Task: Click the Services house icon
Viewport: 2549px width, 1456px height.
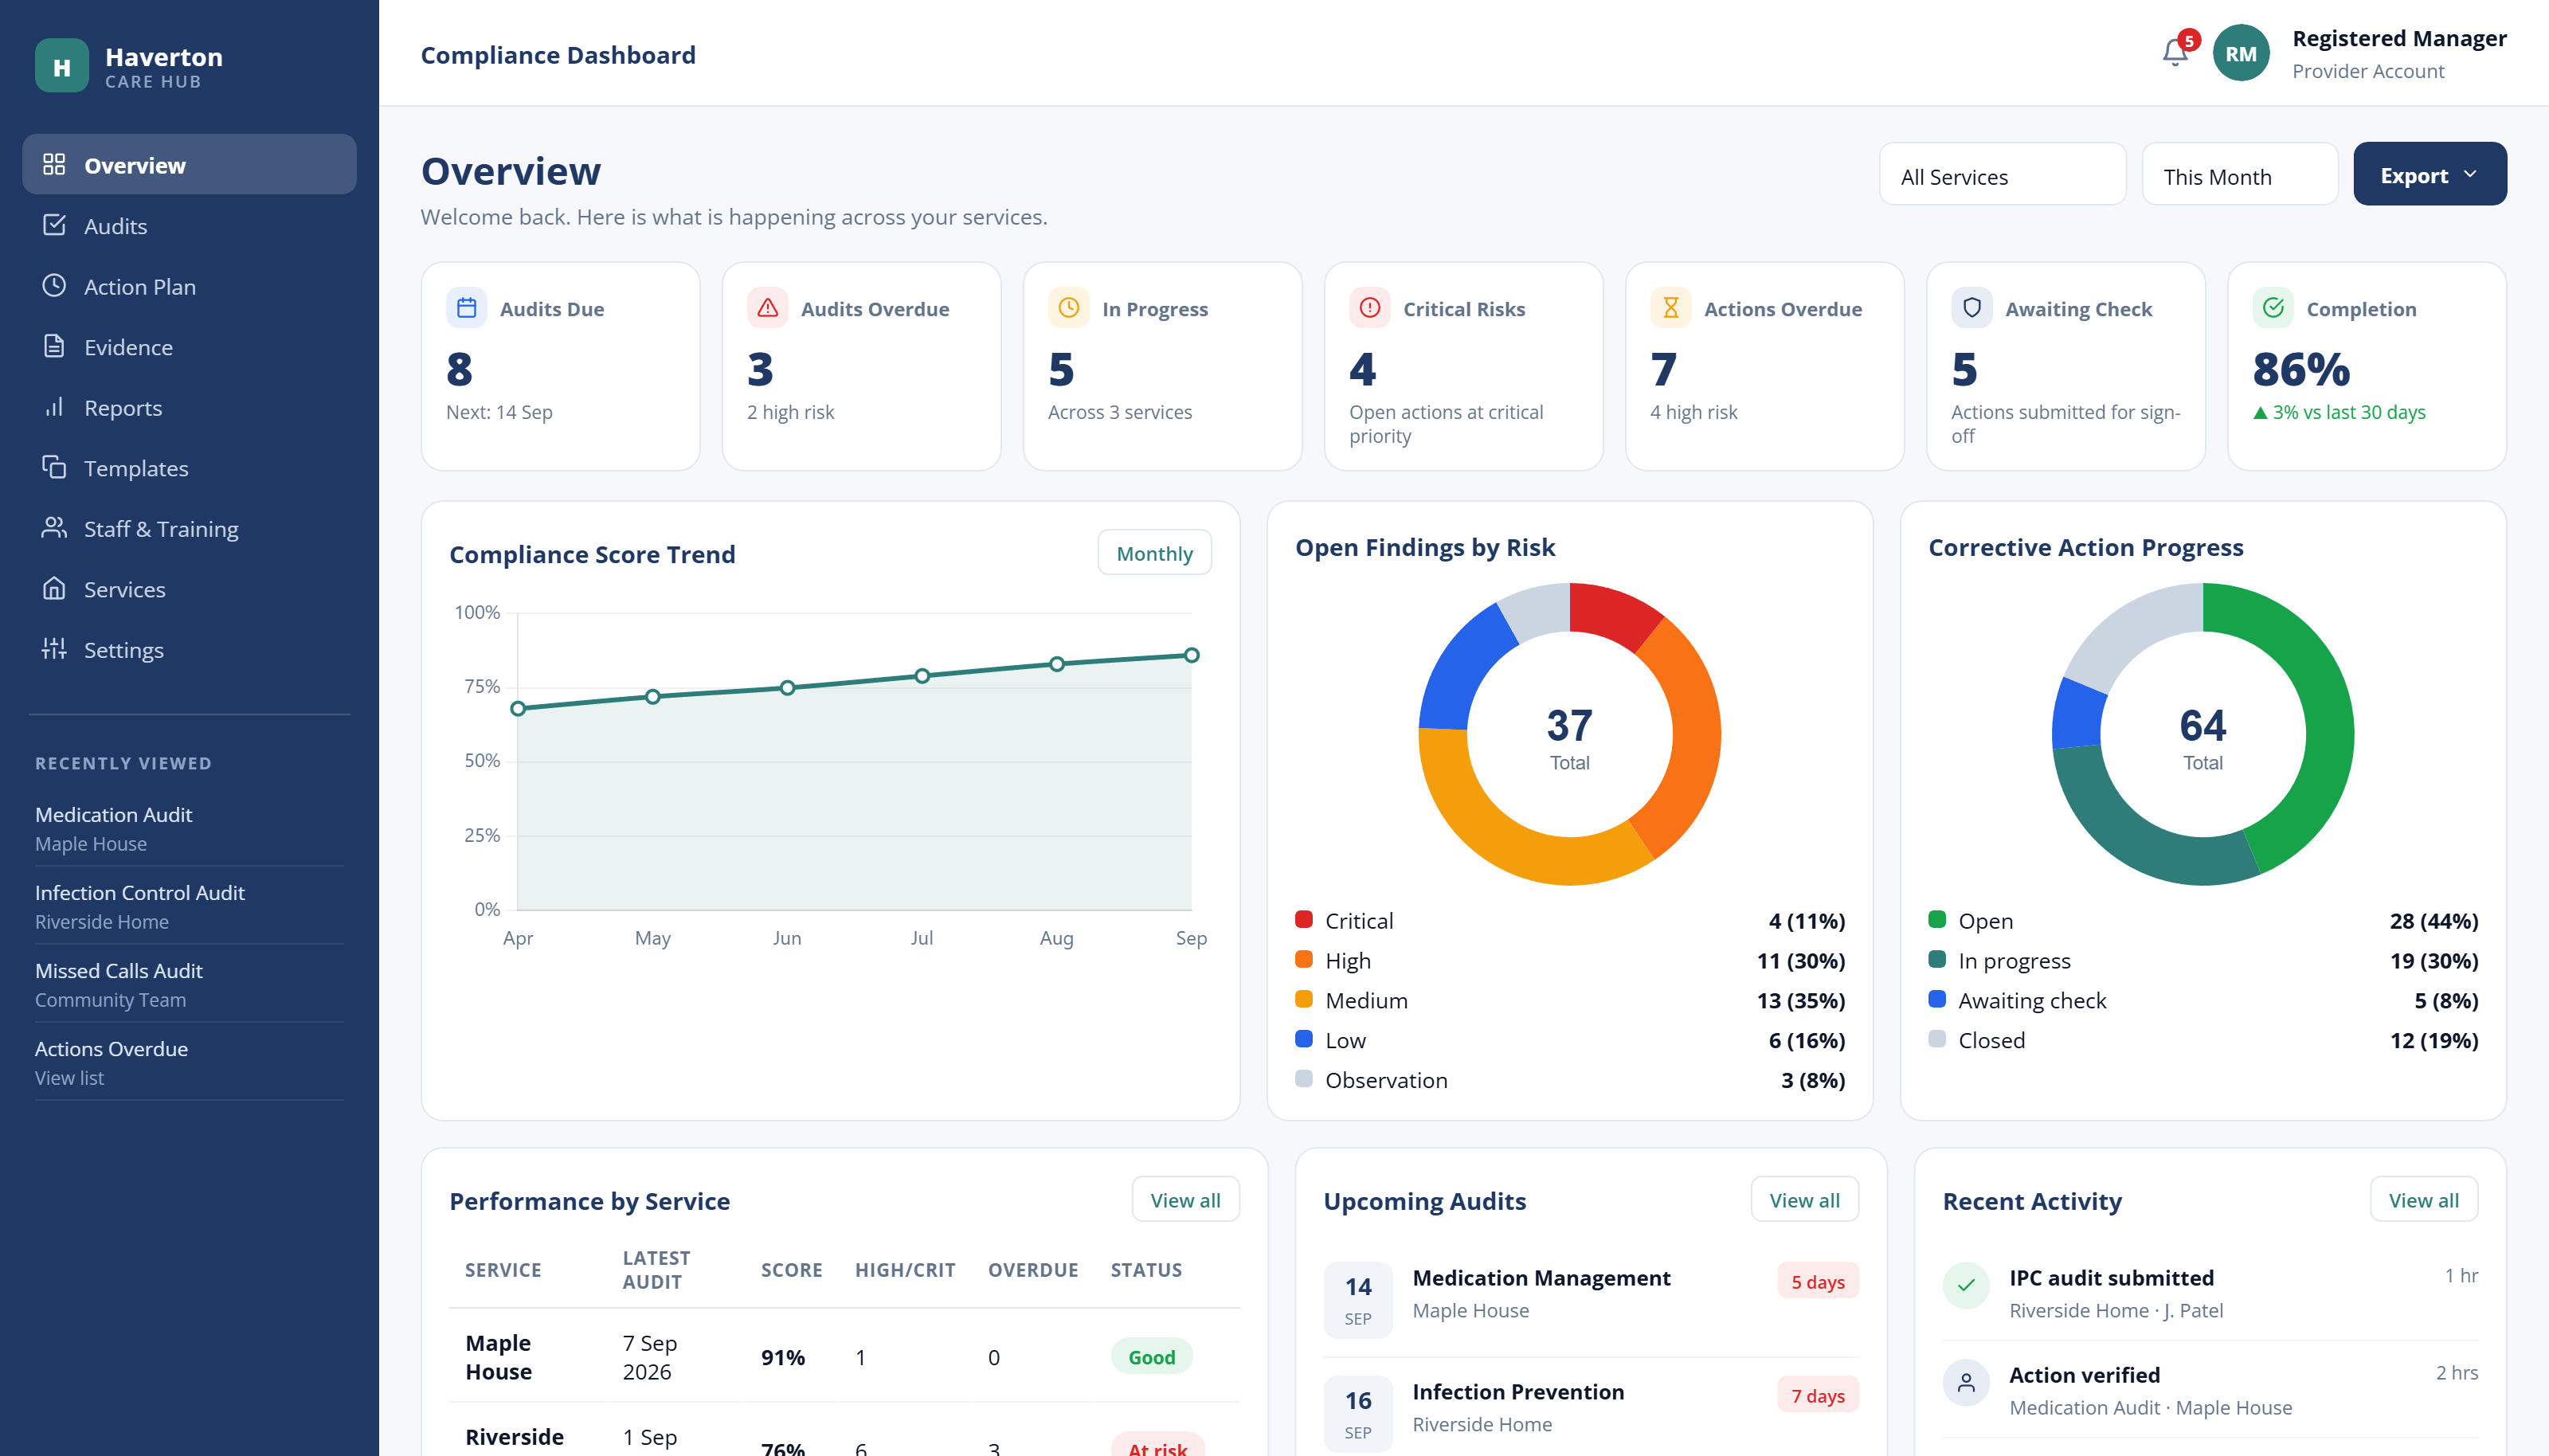Action: pos(54,588)
